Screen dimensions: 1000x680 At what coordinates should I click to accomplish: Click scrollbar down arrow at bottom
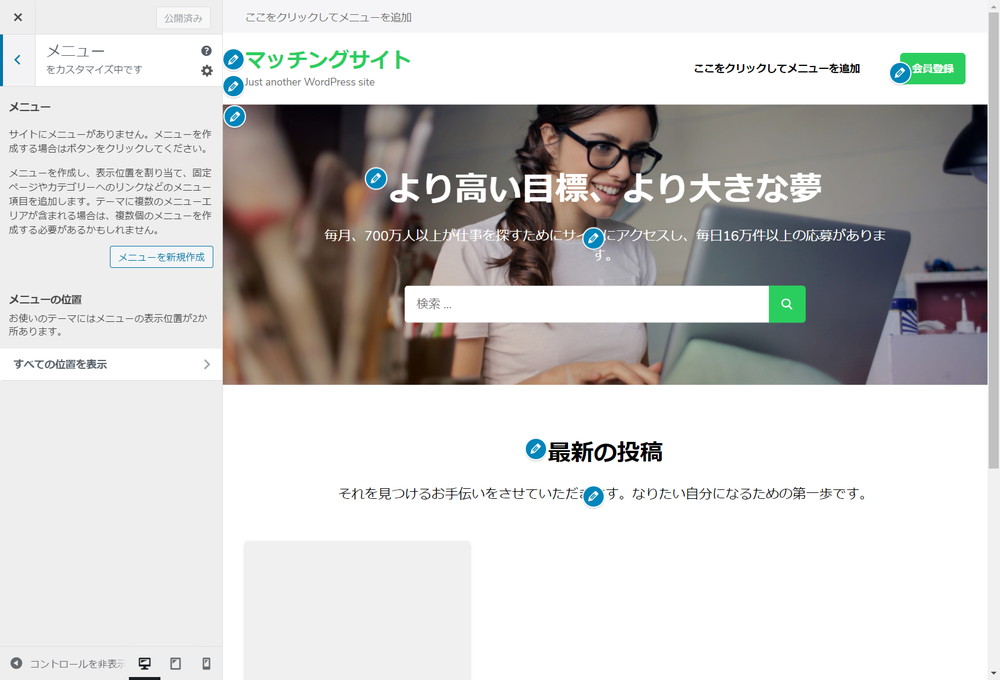994,674
